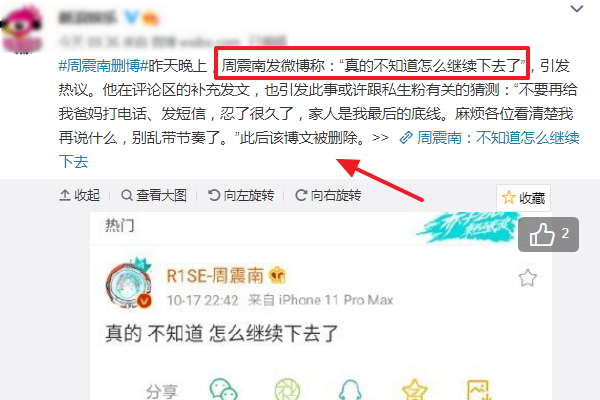Collapse the image with 收起

pos(80,195)
